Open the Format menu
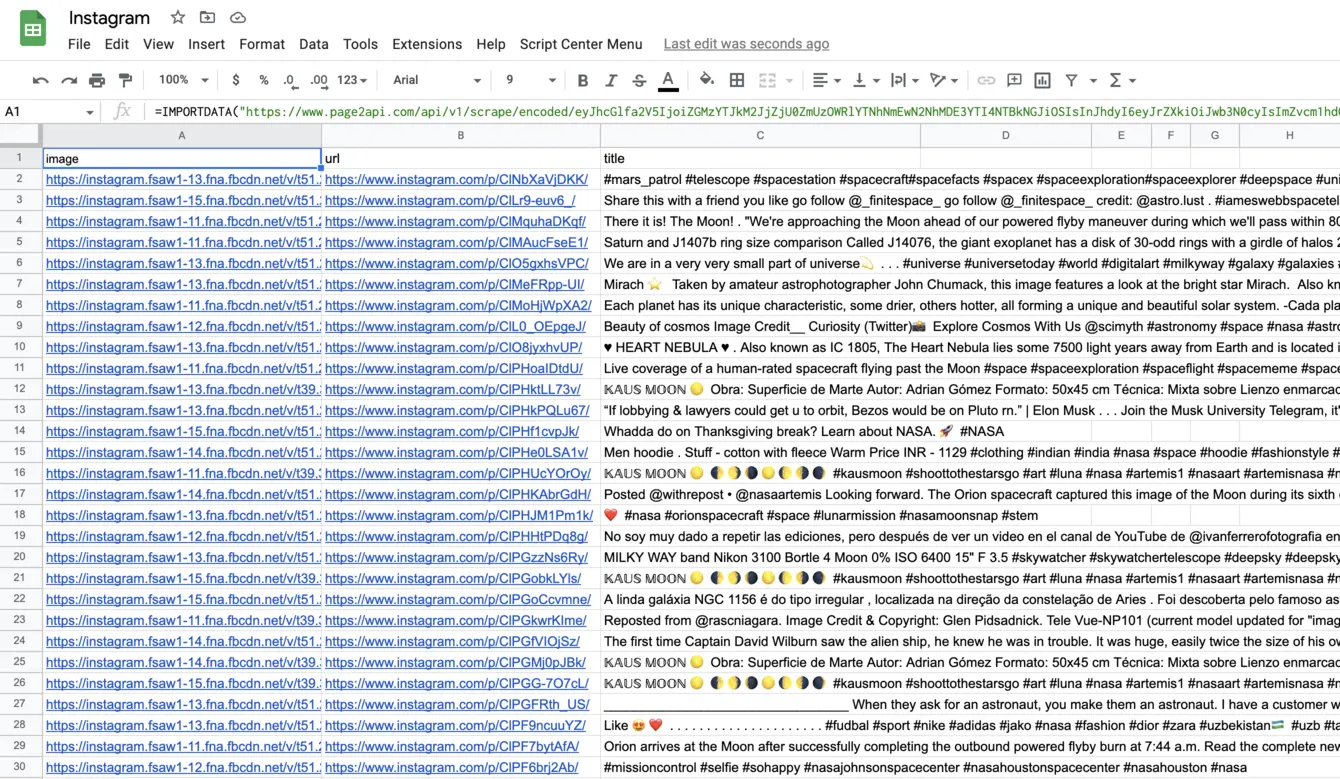Screen dimensions: 1340x779 tap(262, 44)
